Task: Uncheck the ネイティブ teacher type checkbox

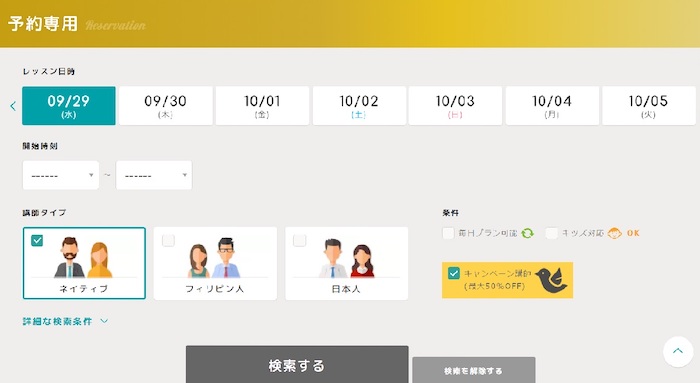Action: click(37, 241)
